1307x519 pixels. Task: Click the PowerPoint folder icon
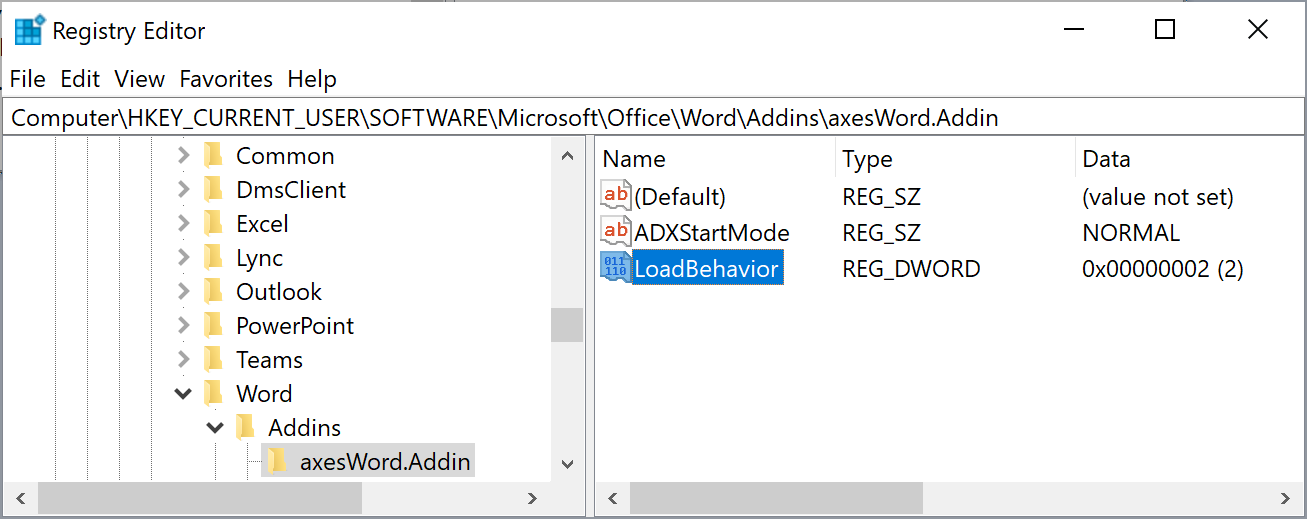click(x=212, y=326)
